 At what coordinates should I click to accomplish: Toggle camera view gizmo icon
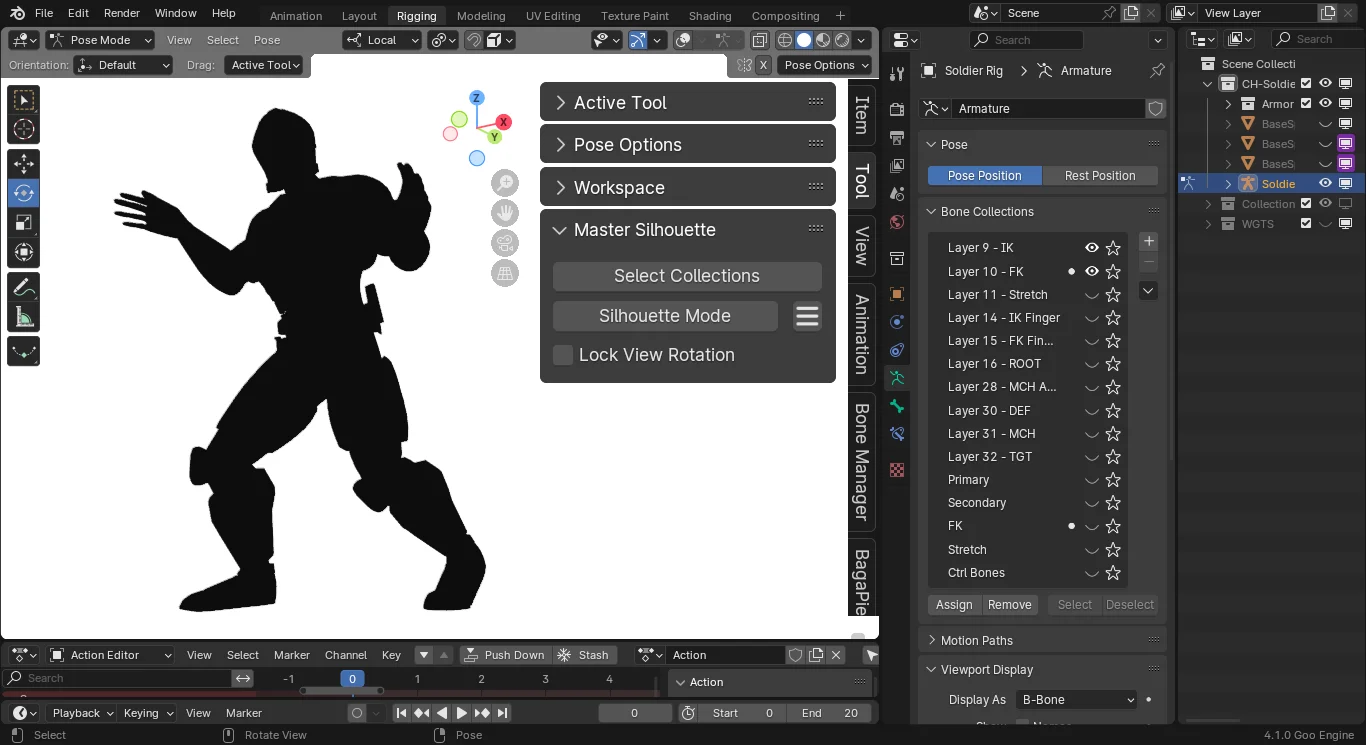click(505, 243)
